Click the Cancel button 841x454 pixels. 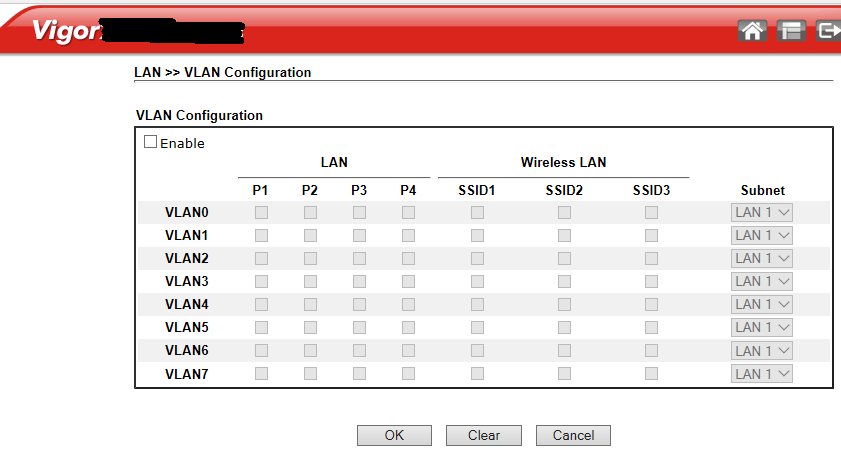573,435
